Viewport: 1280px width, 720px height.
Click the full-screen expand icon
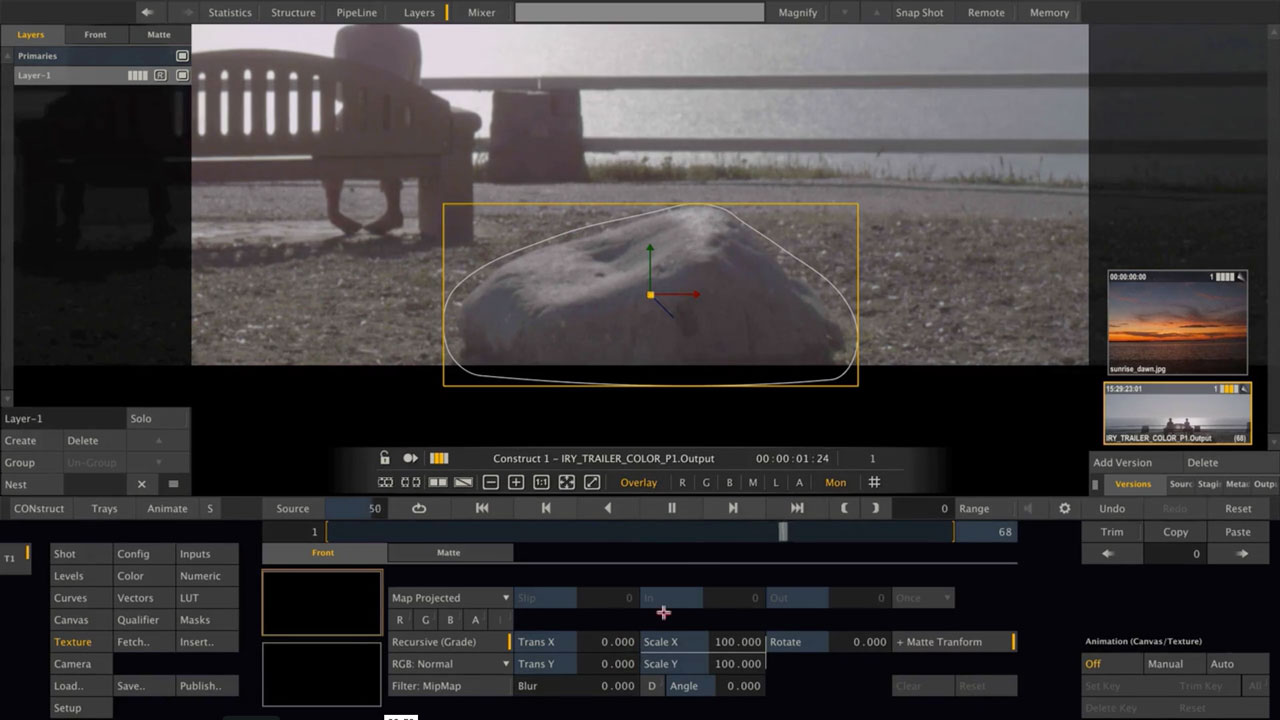tap(592, 482)
